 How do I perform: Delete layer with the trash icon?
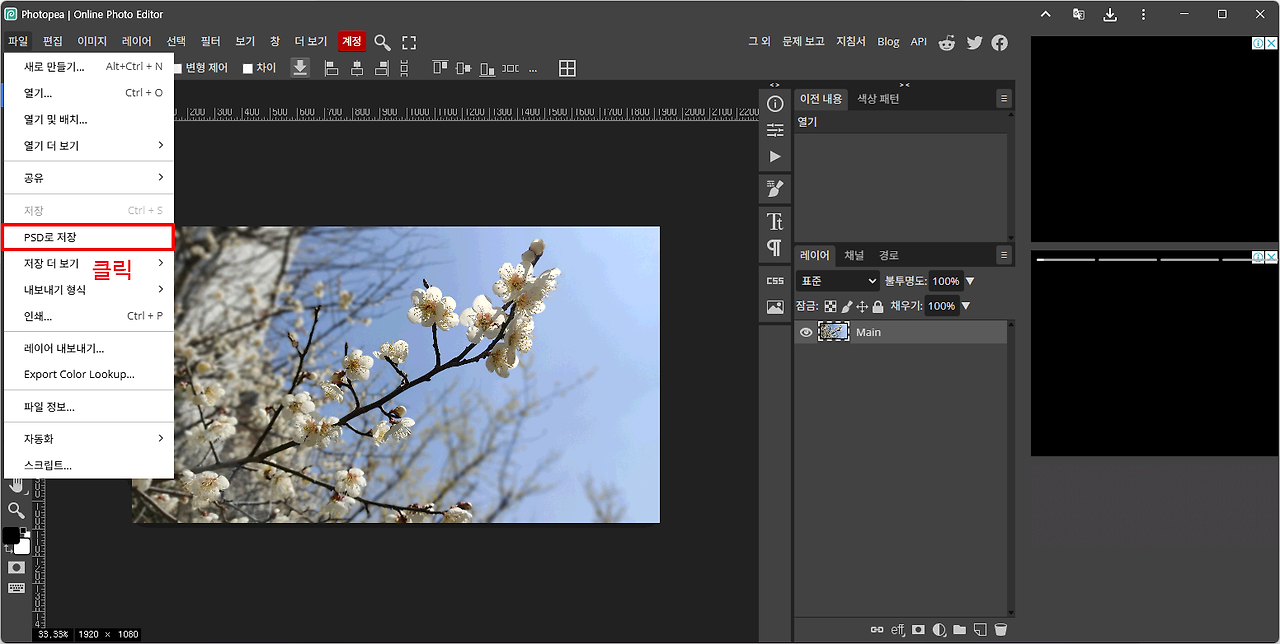tap(1001, 630)
